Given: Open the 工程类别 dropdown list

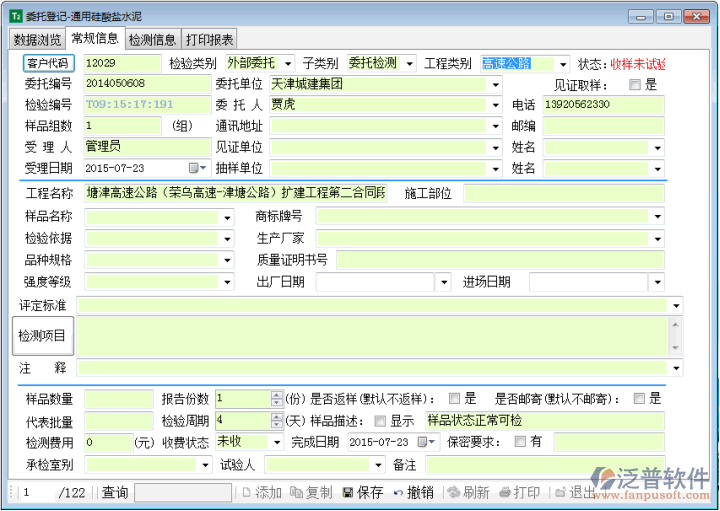Looking at the screenshot, I should click(563, 64).
